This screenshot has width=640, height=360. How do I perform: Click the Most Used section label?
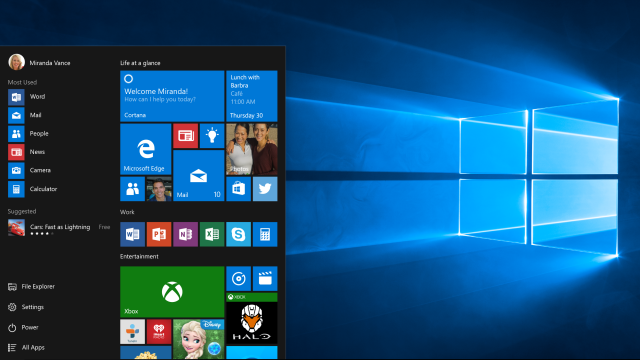click(22, 82)
